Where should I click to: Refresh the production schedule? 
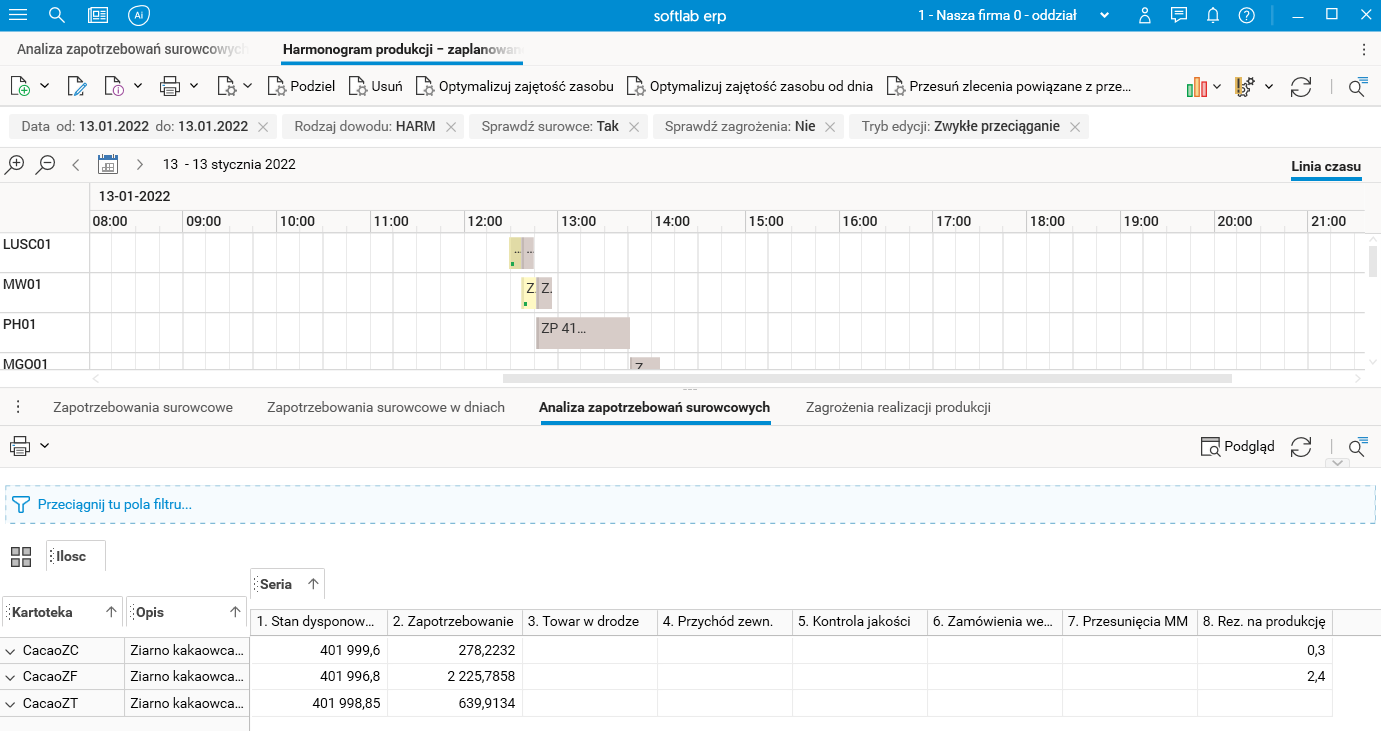tap(1301, 87)
